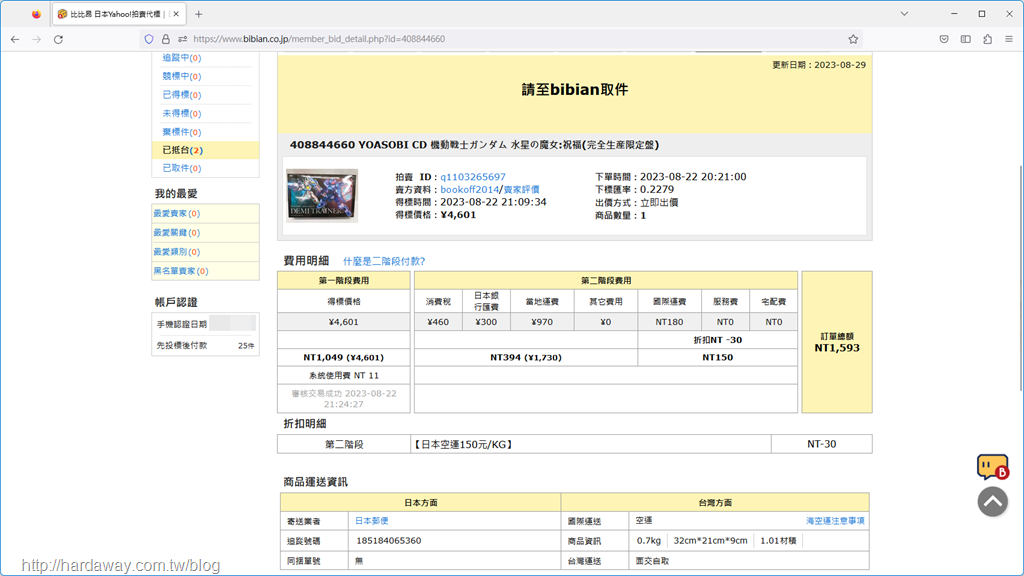
Task: Click the 更新日期：2023-08-29 text
Action: point(819,65)
